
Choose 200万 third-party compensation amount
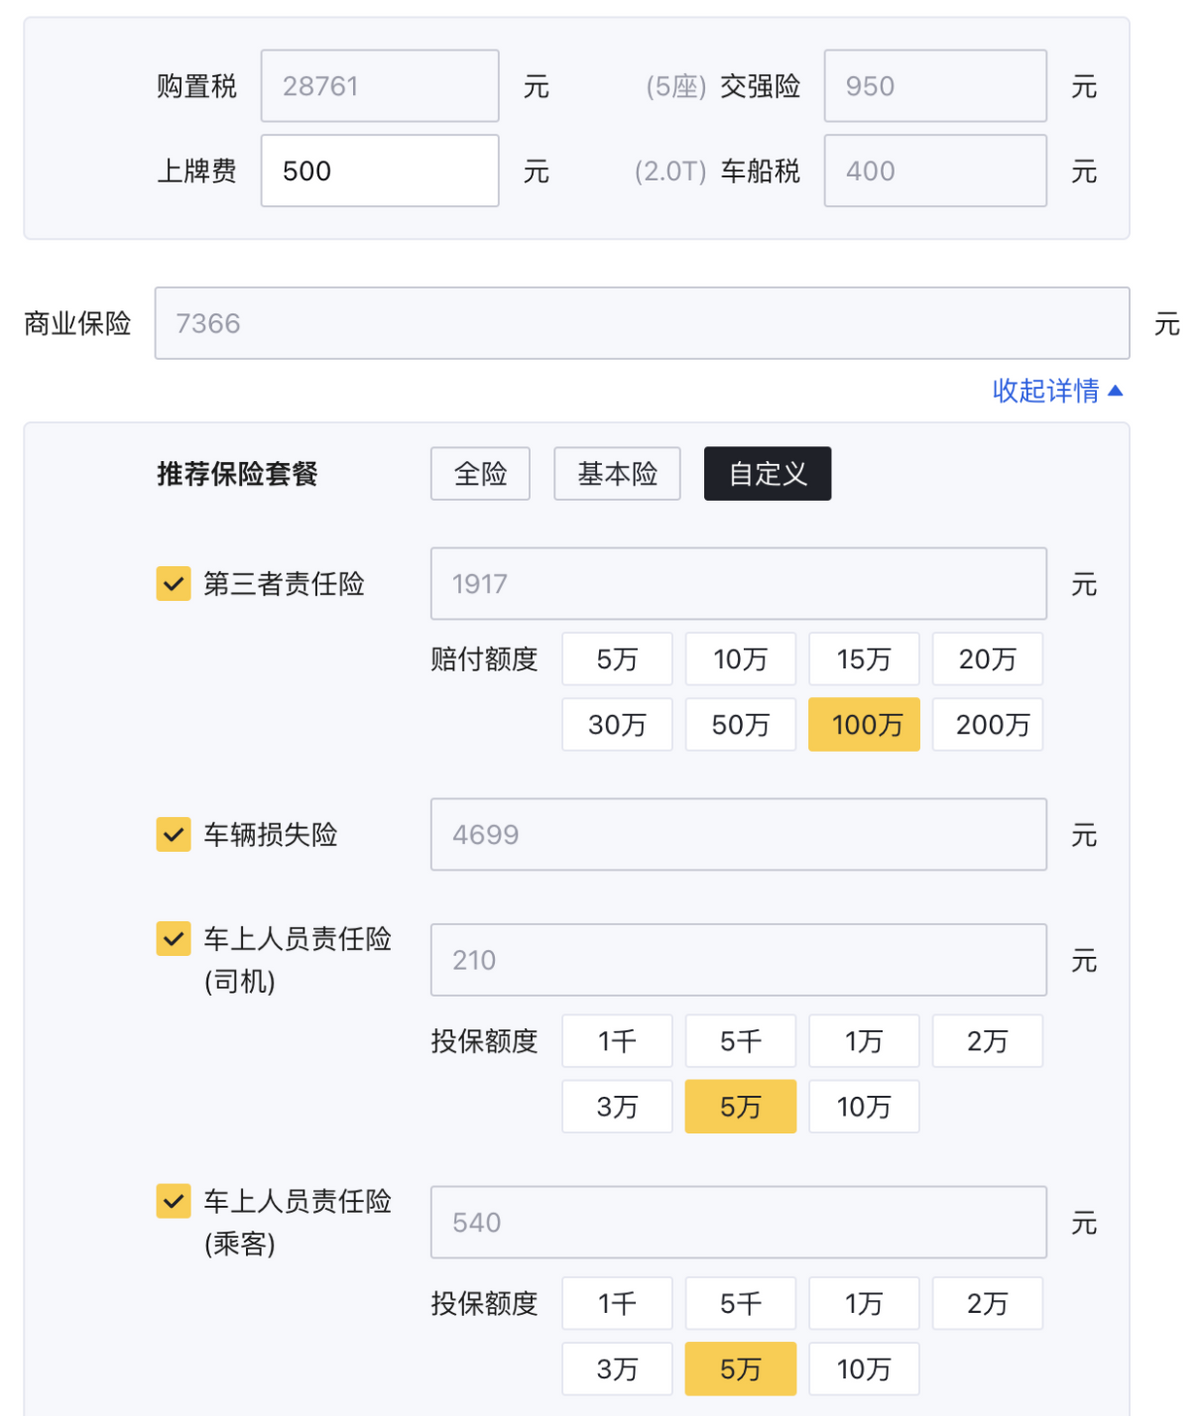pyautogui.click(x=987, y=724)
